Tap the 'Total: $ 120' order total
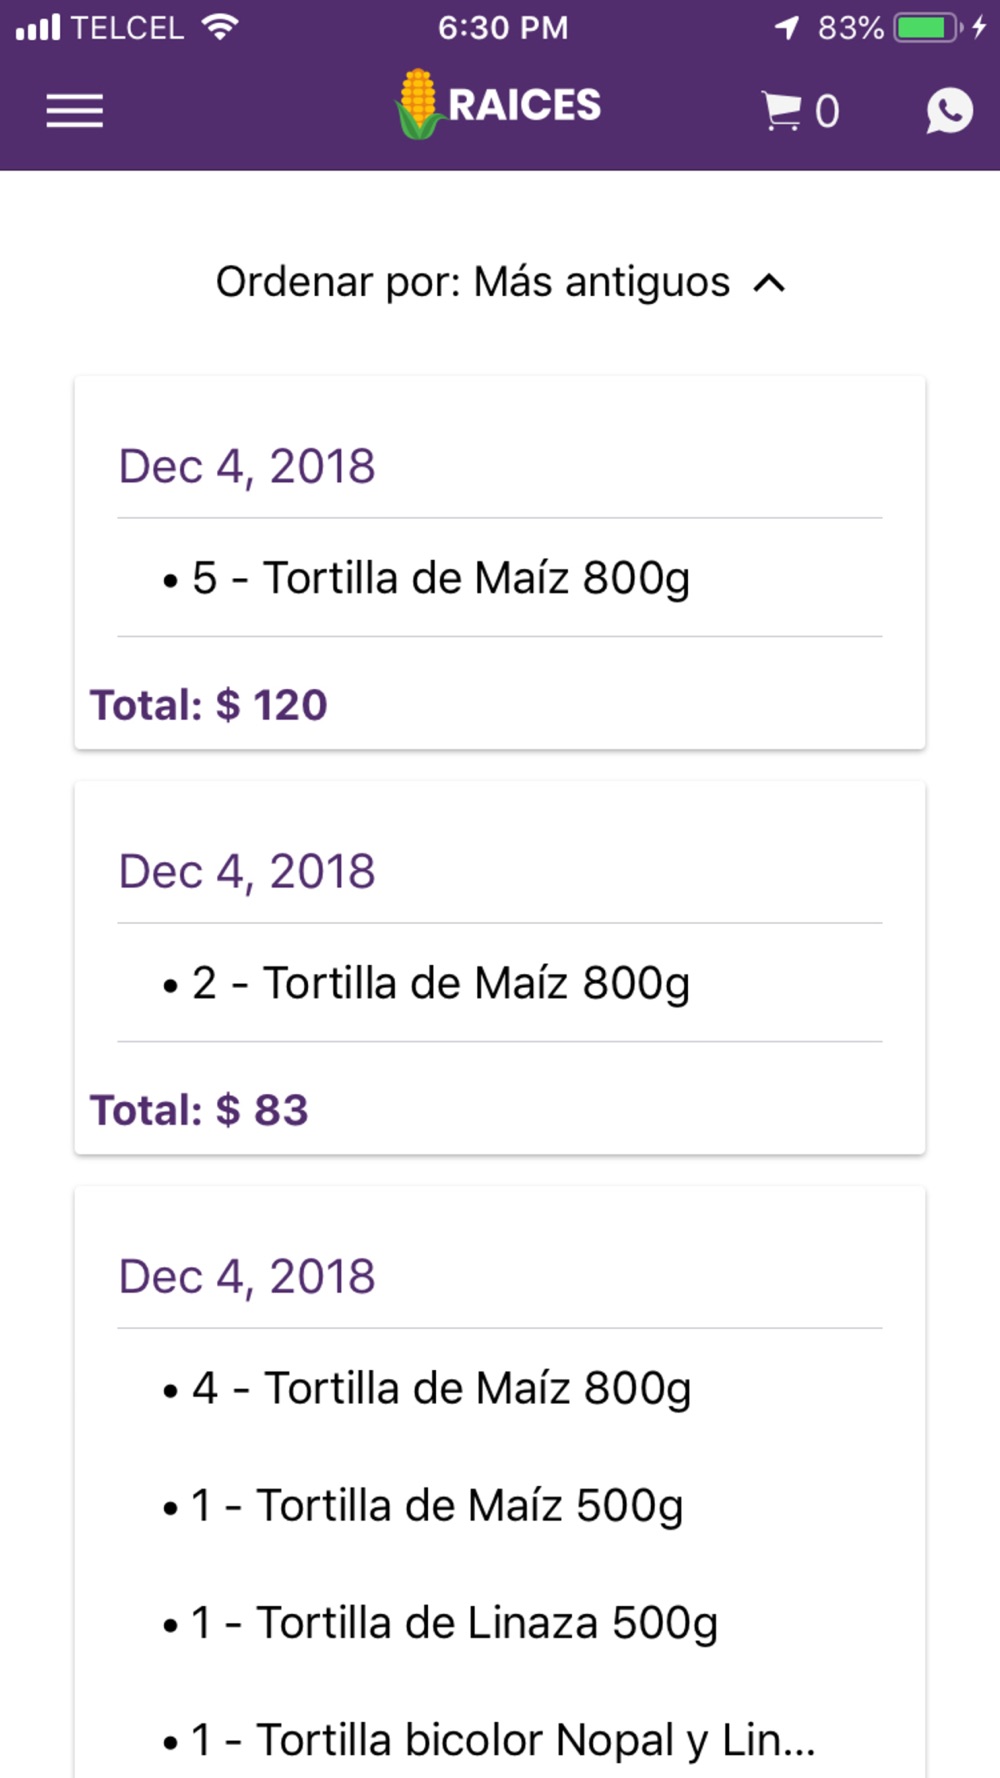Screen dimensions: 1000x1778 (x=209, y=705)
